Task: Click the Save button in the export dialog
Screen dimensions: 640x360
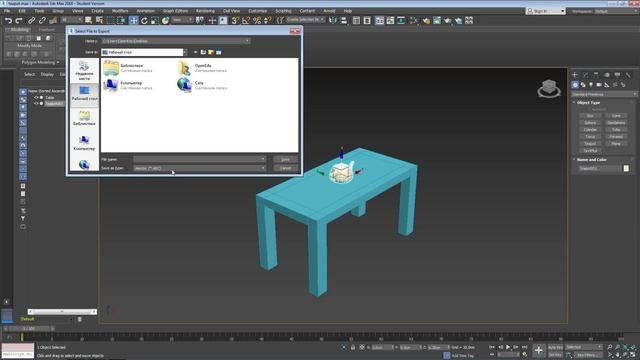Action: (x=285, y=159)
